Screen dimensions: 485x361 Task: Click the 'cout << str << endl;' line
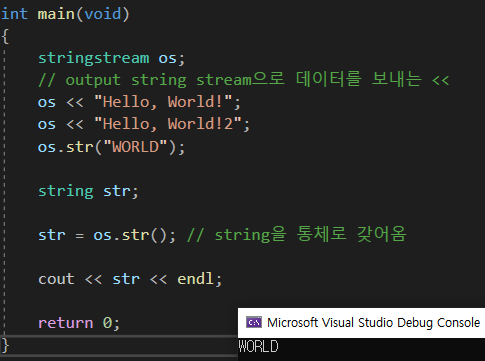(130, 279)
